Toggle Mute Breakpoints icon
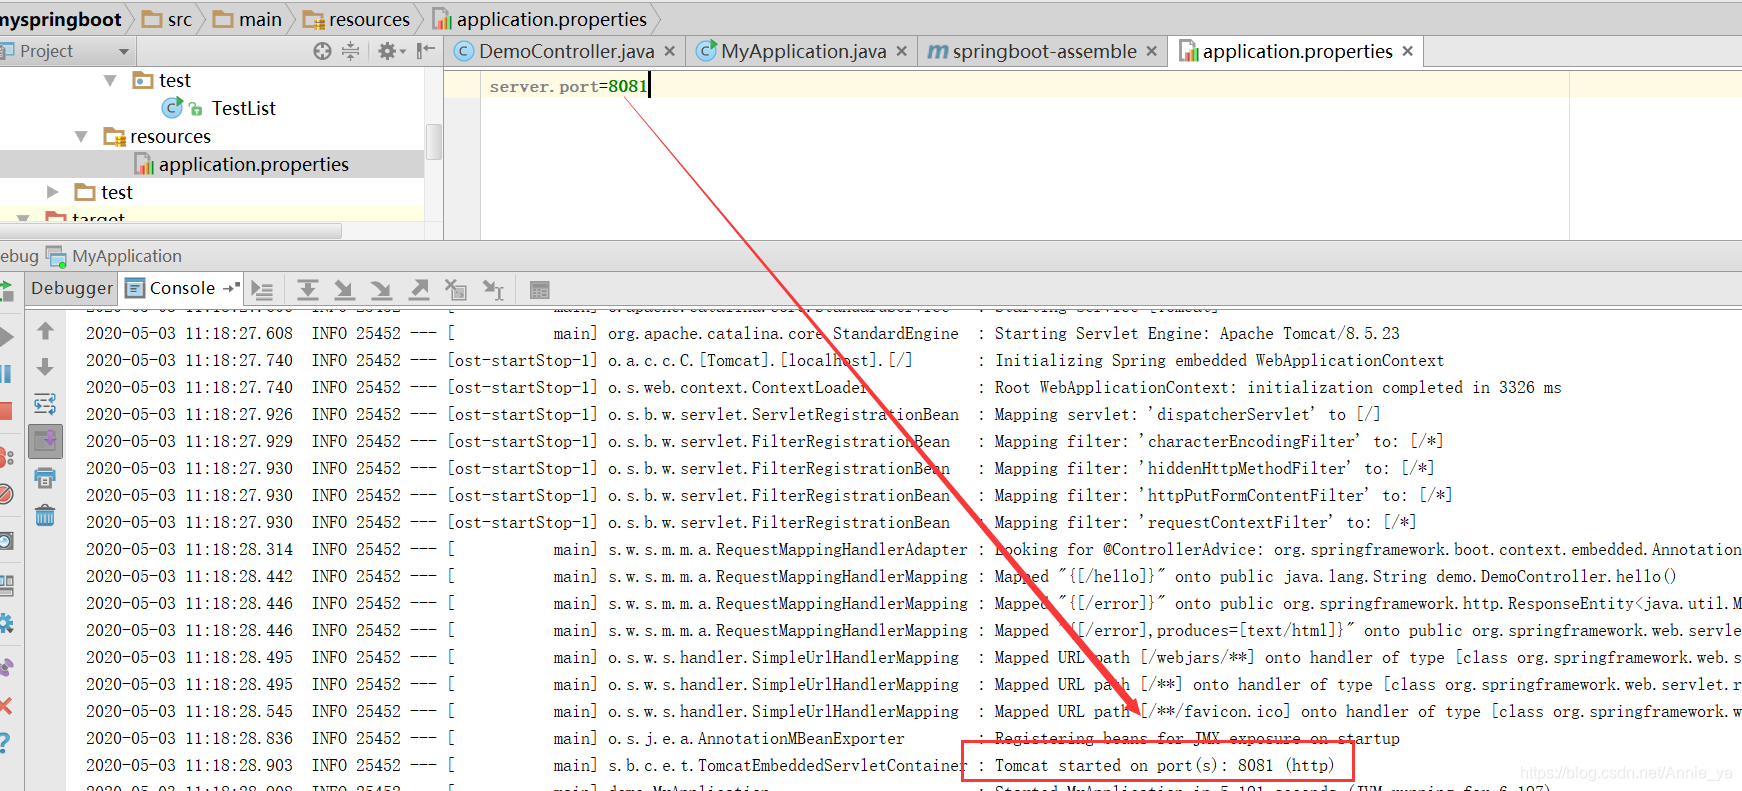Image resolution: width=1742 pixels, height=791 pixels. [6, 494]
